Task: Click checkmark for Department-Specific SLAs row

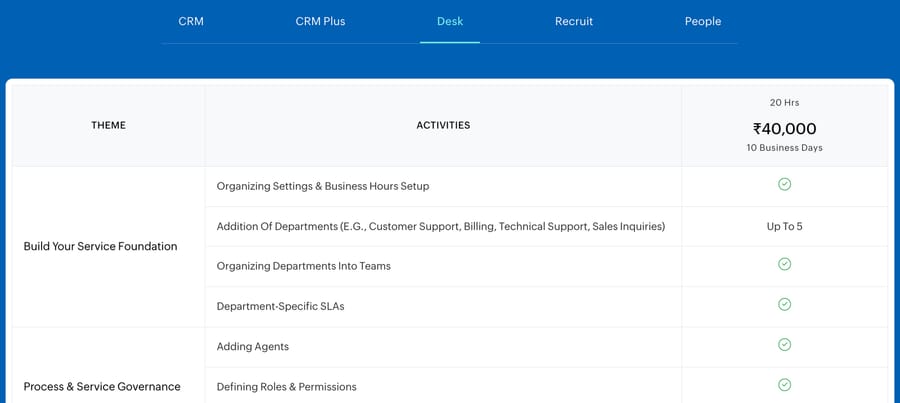Action: (x=785, y=304)
